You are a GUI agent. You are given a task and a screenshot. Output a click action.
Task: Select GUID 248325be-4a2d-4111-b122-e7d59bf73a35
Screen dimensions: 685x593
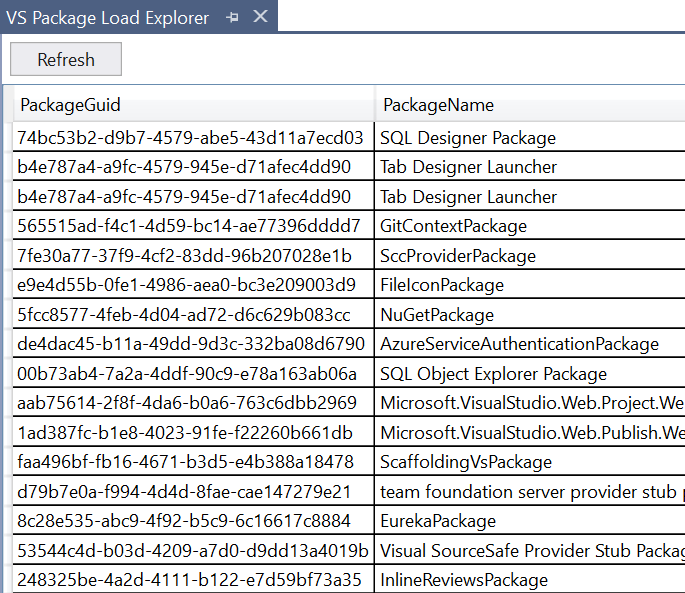194,579
